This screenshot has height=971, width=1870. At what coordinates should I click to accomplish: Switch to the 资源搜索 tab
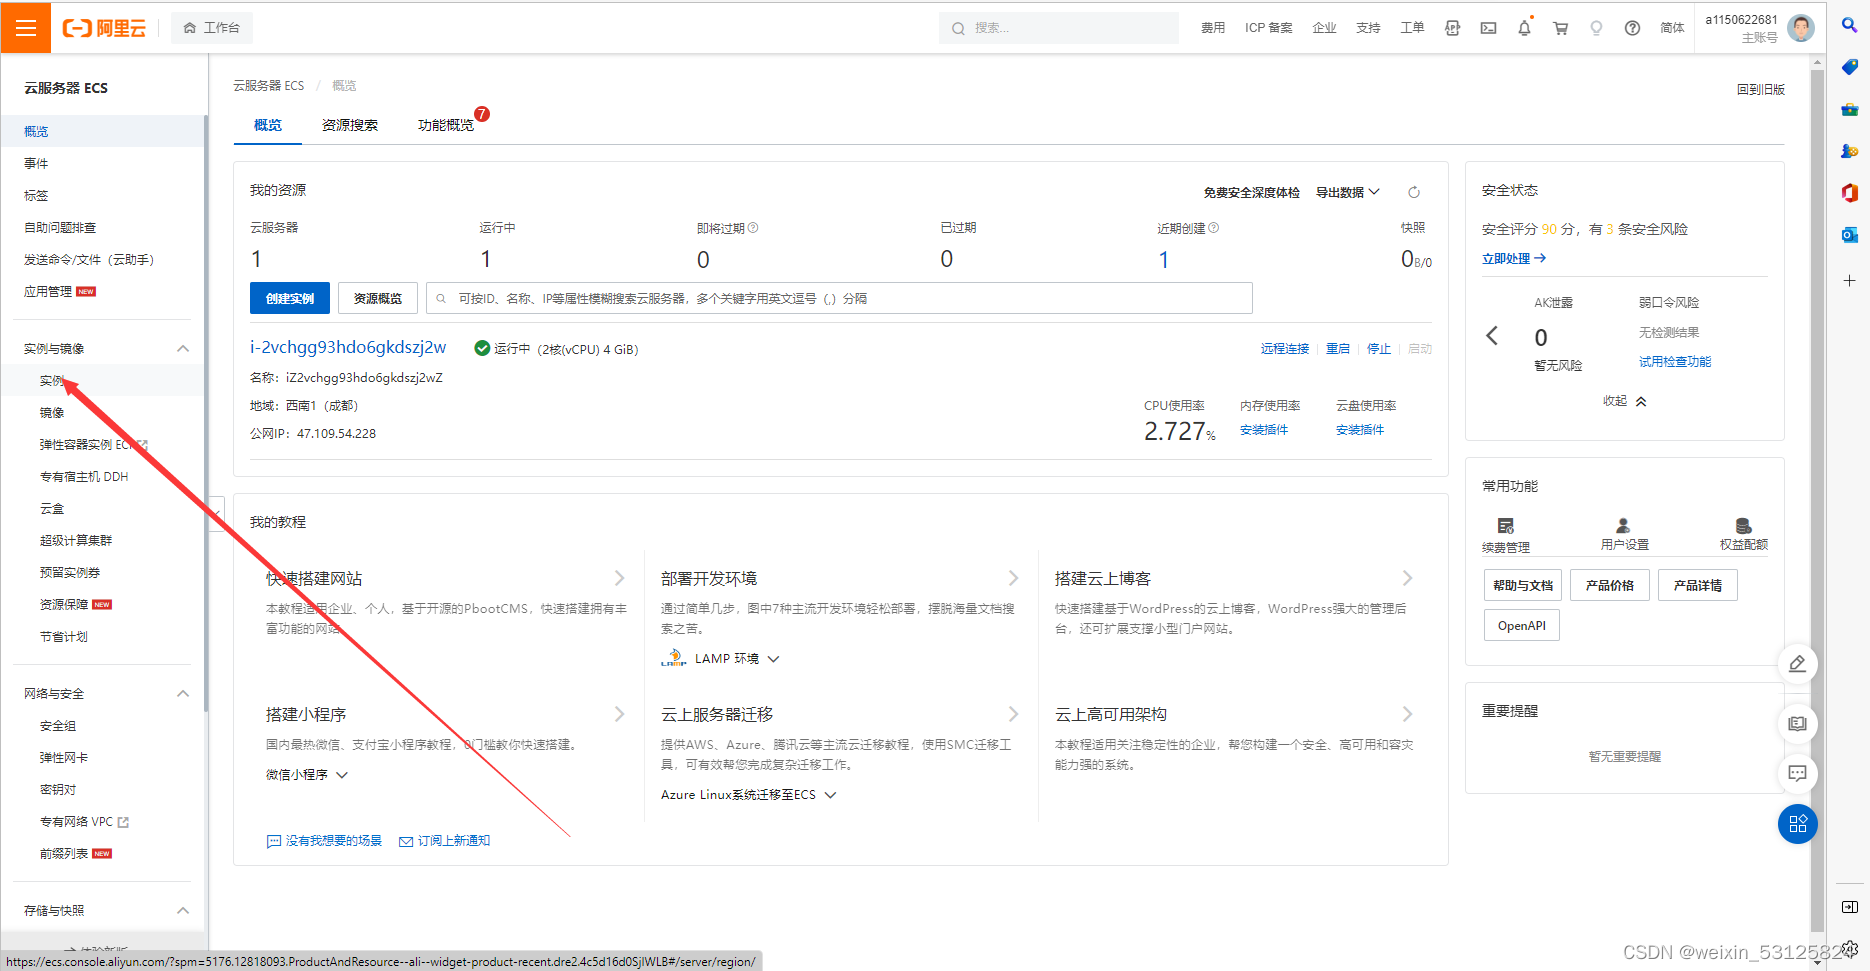[350, 125]
